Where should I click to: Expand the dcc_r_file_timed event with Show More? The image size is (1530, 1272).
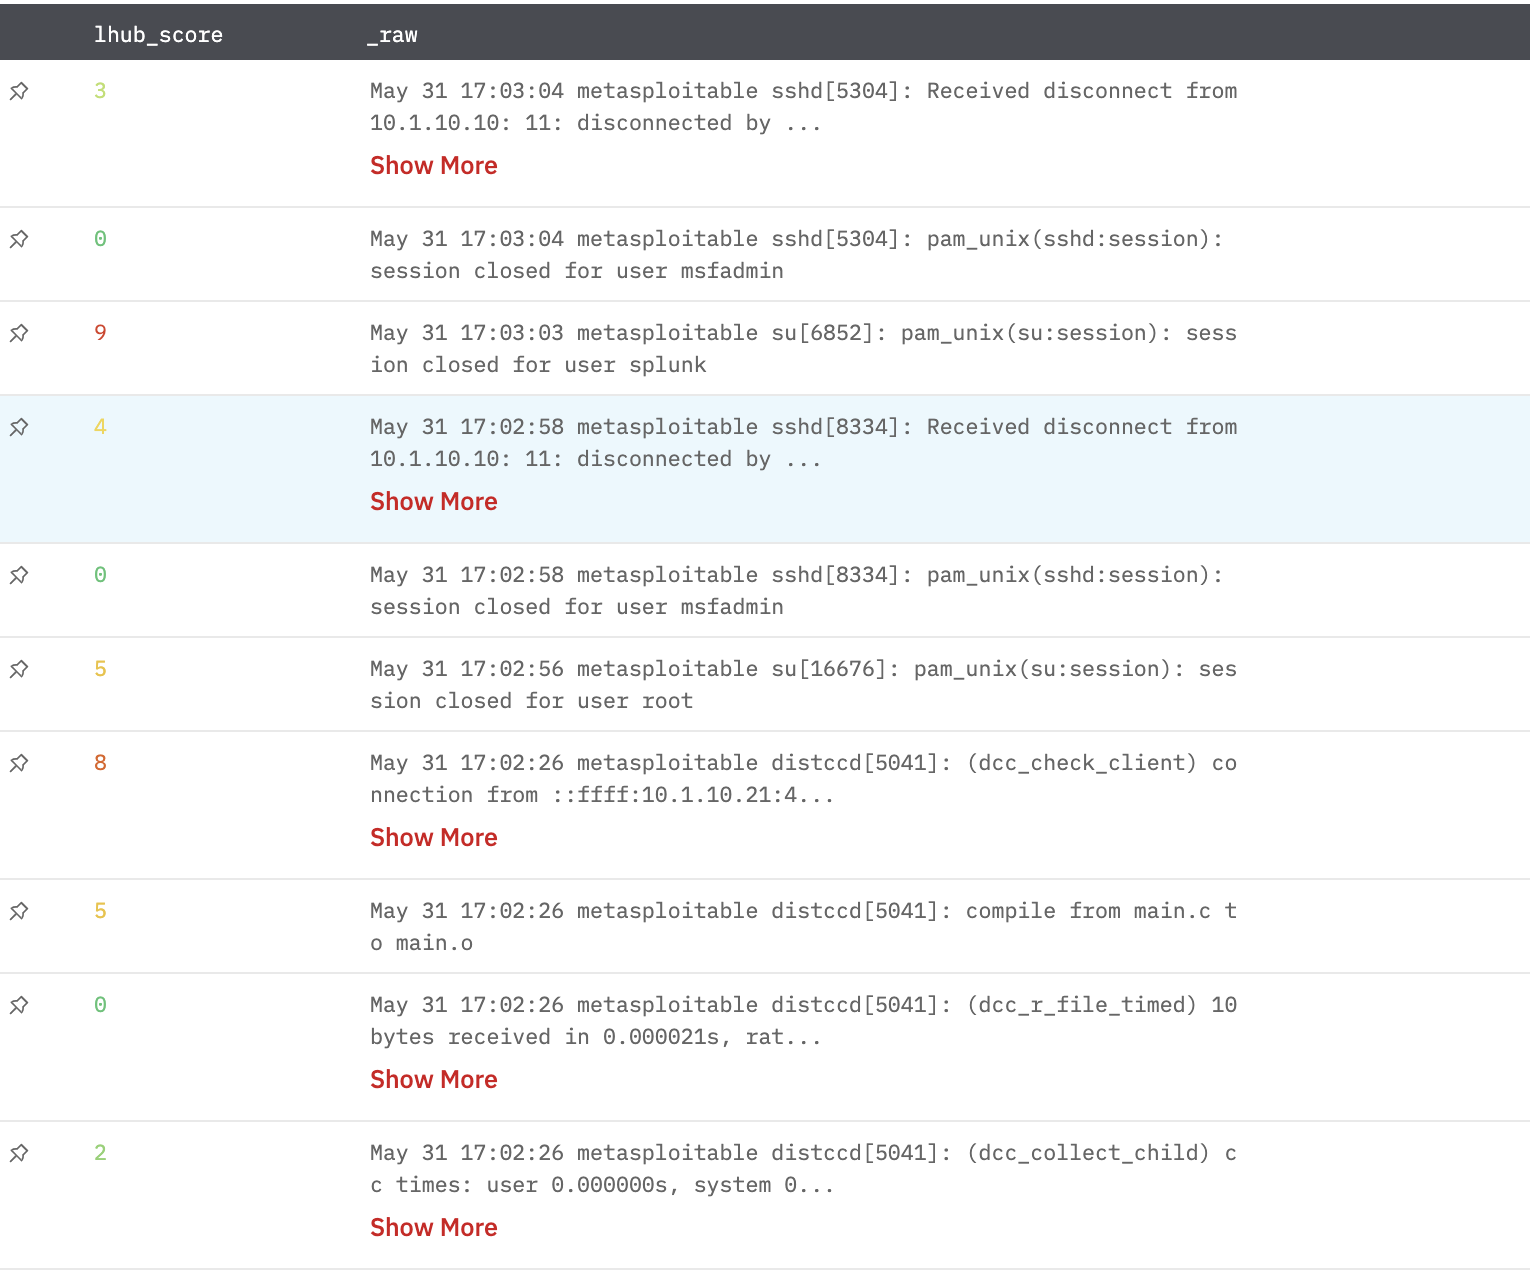(x=434, y=1079)
